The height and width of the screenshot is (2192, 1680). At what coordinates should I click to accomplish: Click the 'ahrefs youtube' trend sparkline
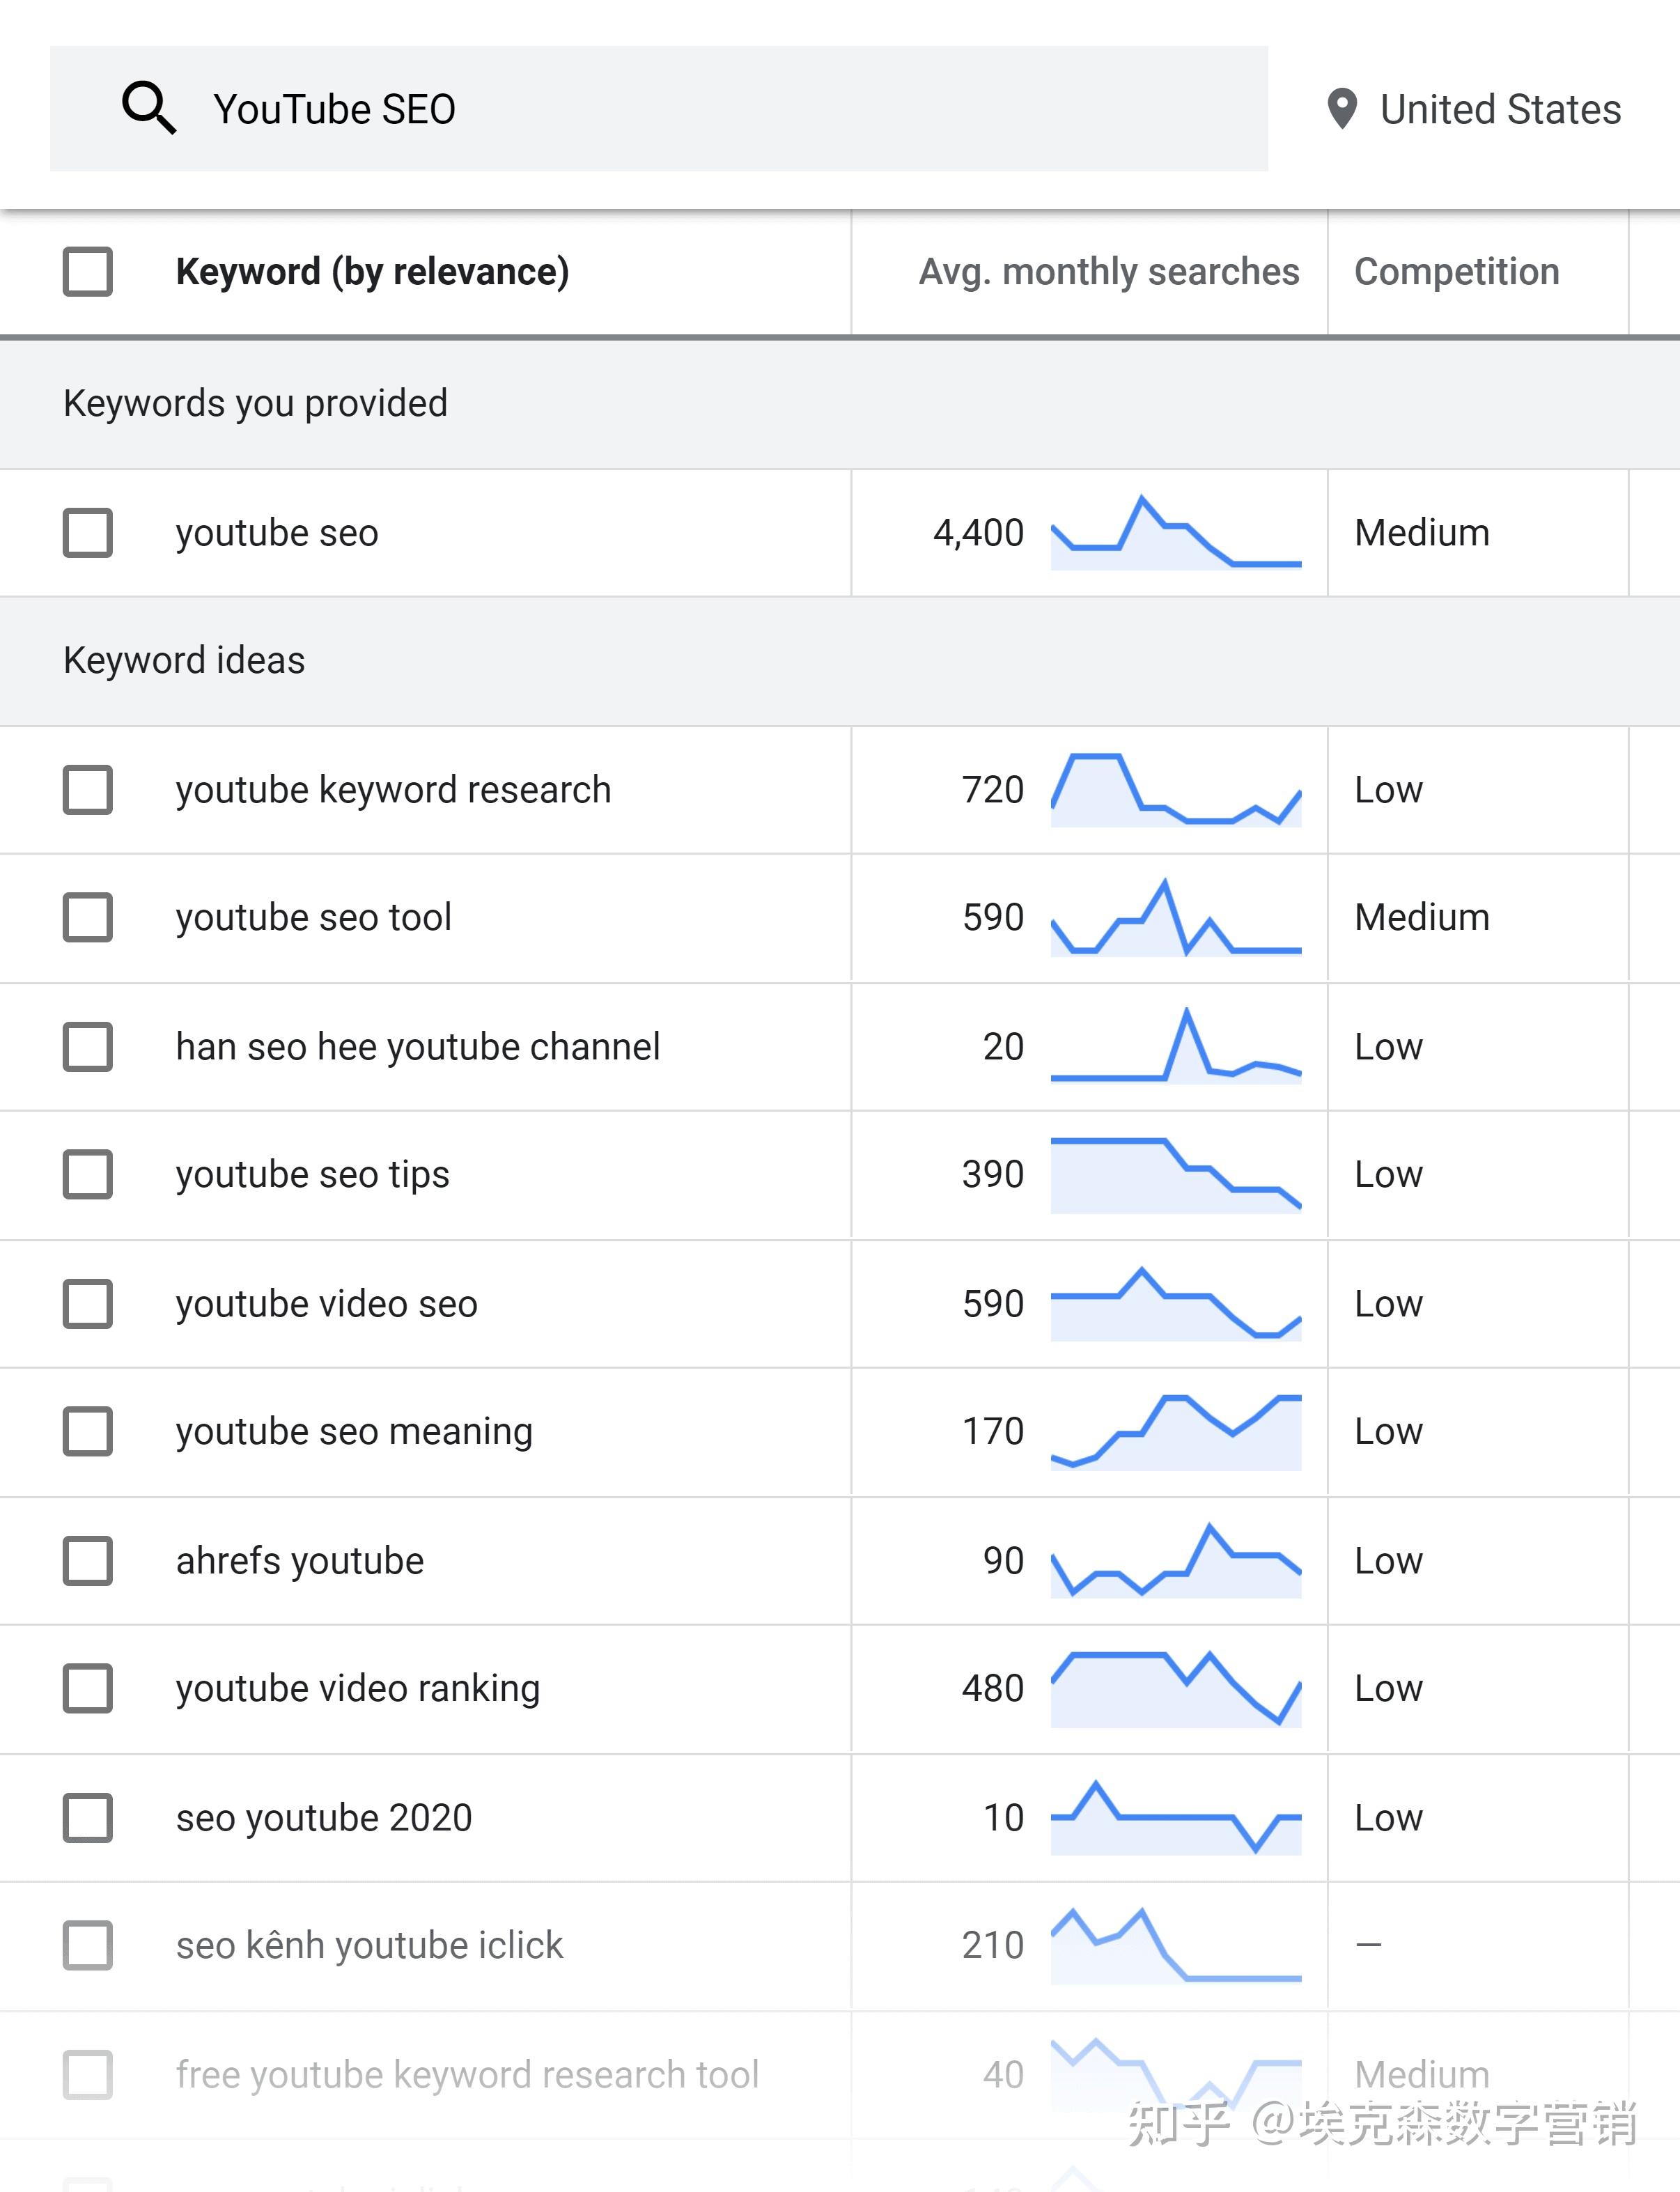pyautogui.click(x=1175, y=1561)
